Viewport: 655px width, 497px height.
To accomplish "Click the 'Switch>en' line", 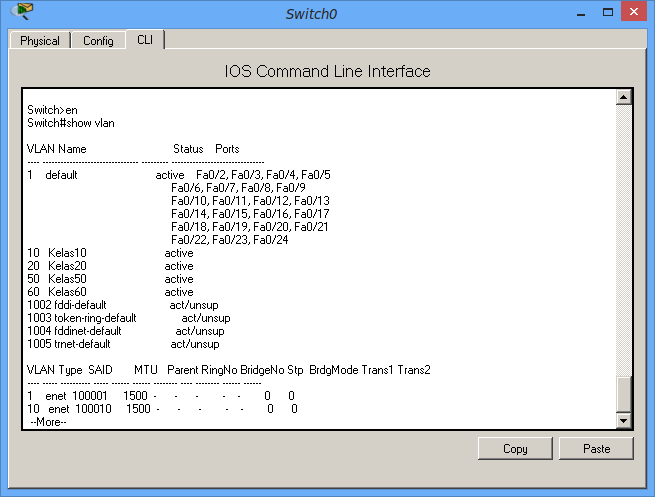I will point(52,110).
